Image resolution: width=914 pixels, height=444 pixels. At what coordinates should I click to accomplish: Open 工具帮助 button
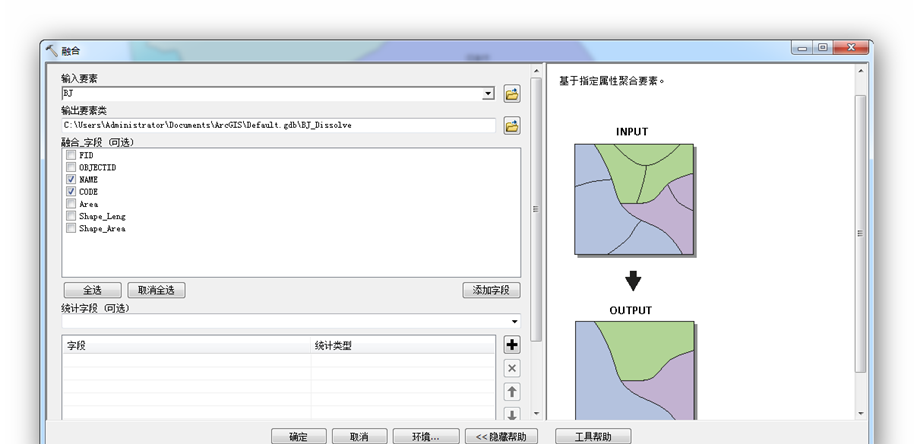click(593, 436)
